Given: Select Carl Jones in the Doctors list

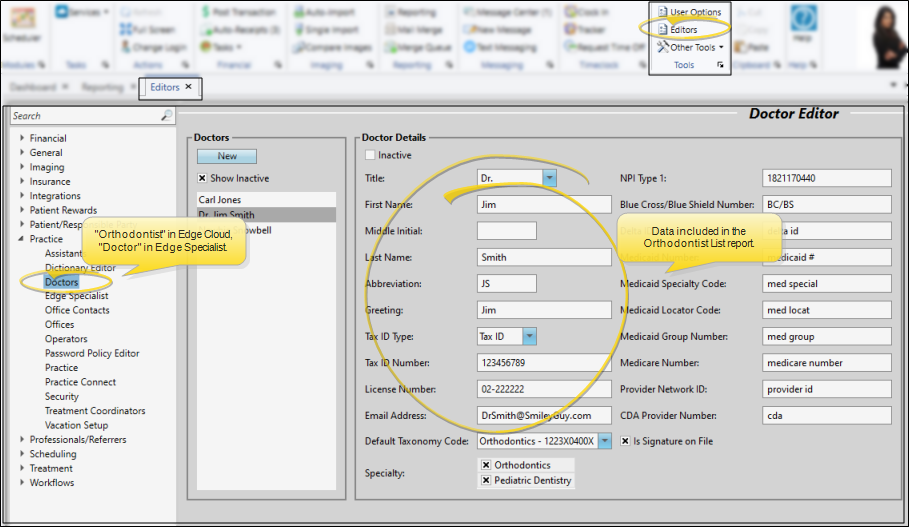Looking at the screenshot, I should 220,200.
